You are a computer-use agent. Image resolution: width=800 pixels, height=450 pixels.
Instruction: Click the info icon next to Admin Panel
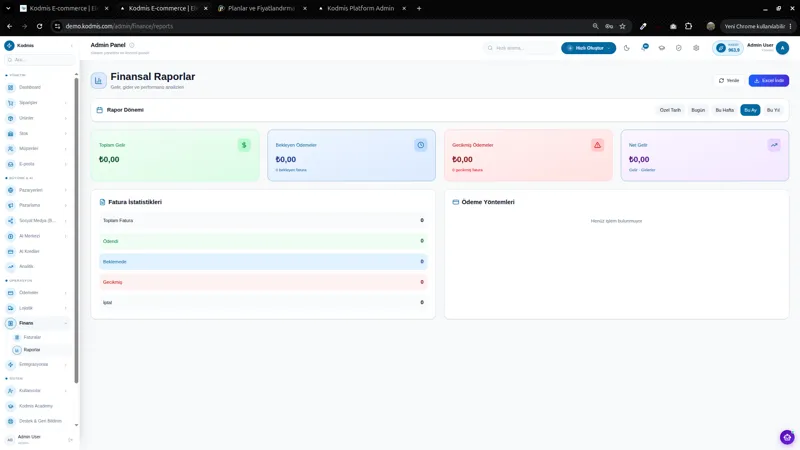coord(132,45)
